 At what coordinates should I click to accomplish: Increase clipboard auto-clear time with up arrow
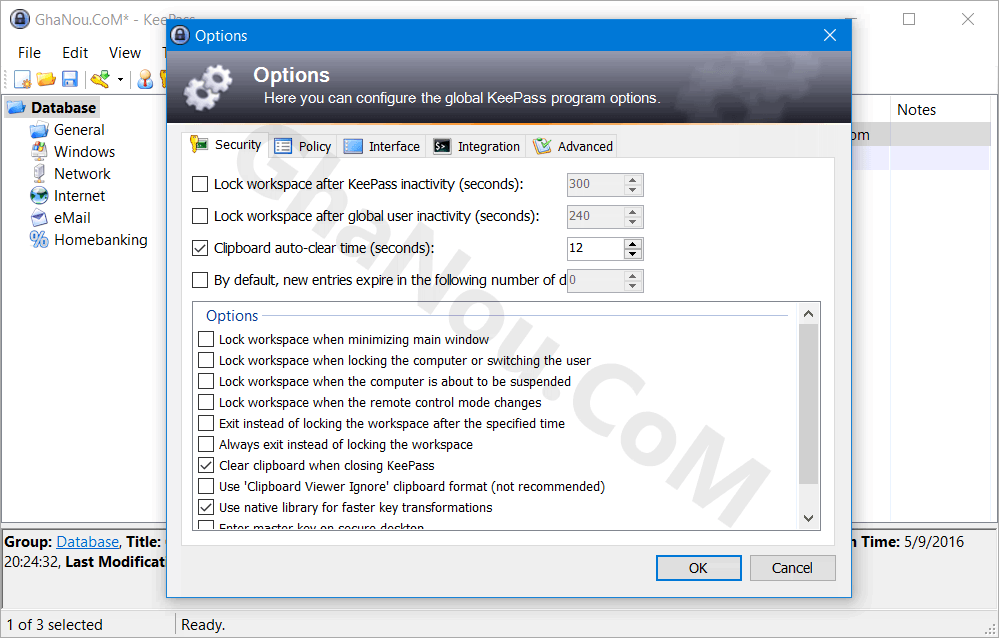click(x=633, y=243)
